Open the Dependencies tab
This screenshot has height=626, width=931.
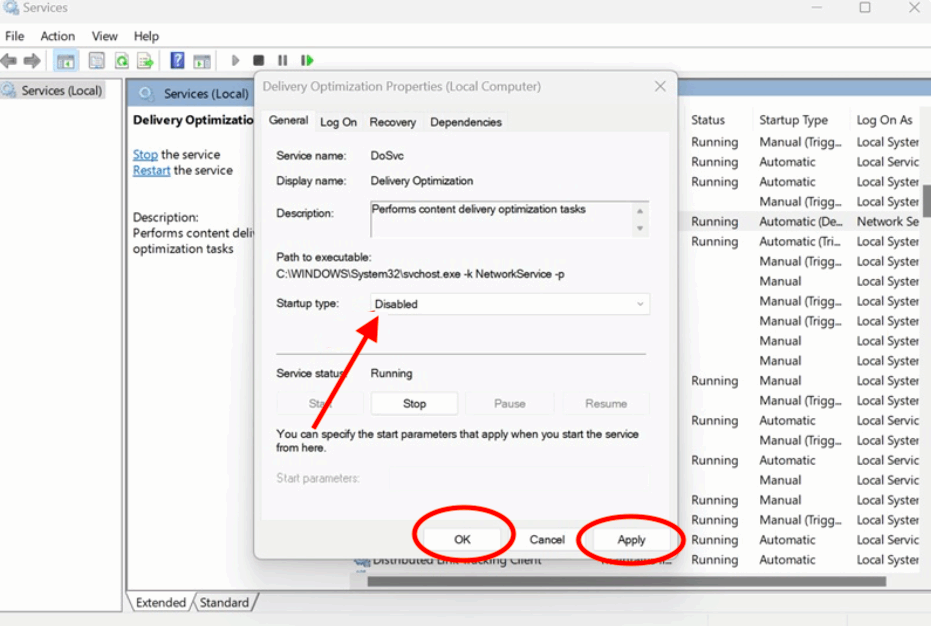(465, 122)
